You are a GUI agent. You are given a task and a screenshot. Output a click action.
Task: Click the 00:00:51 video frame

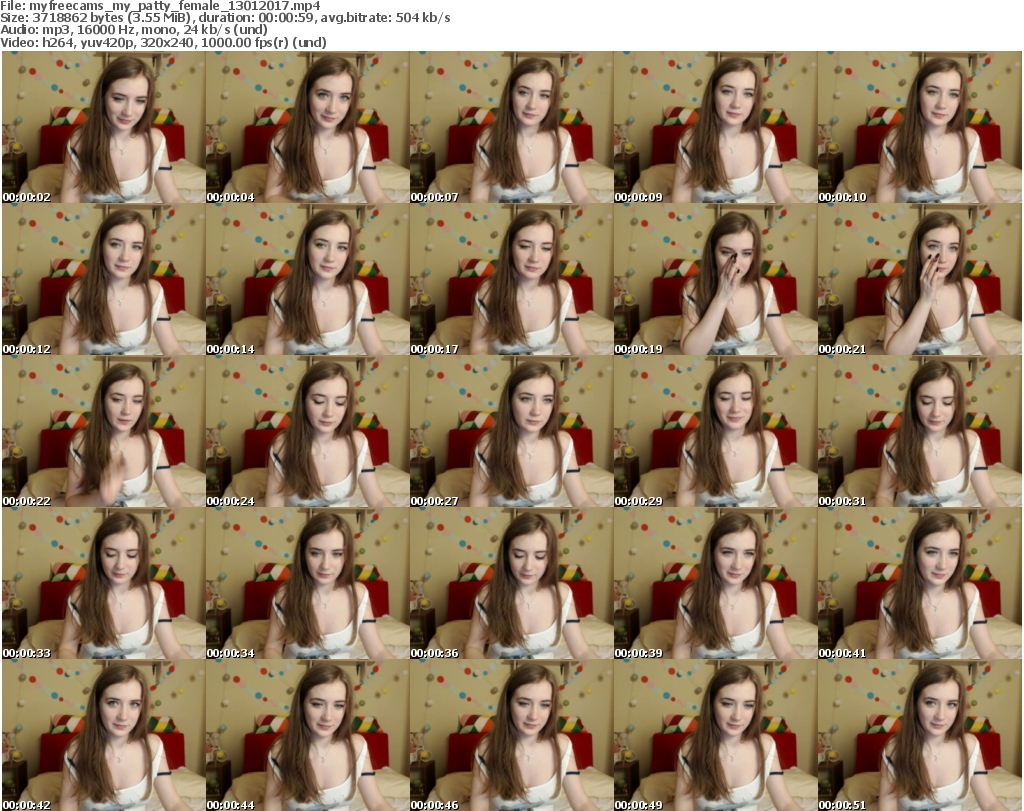(920, 736)
